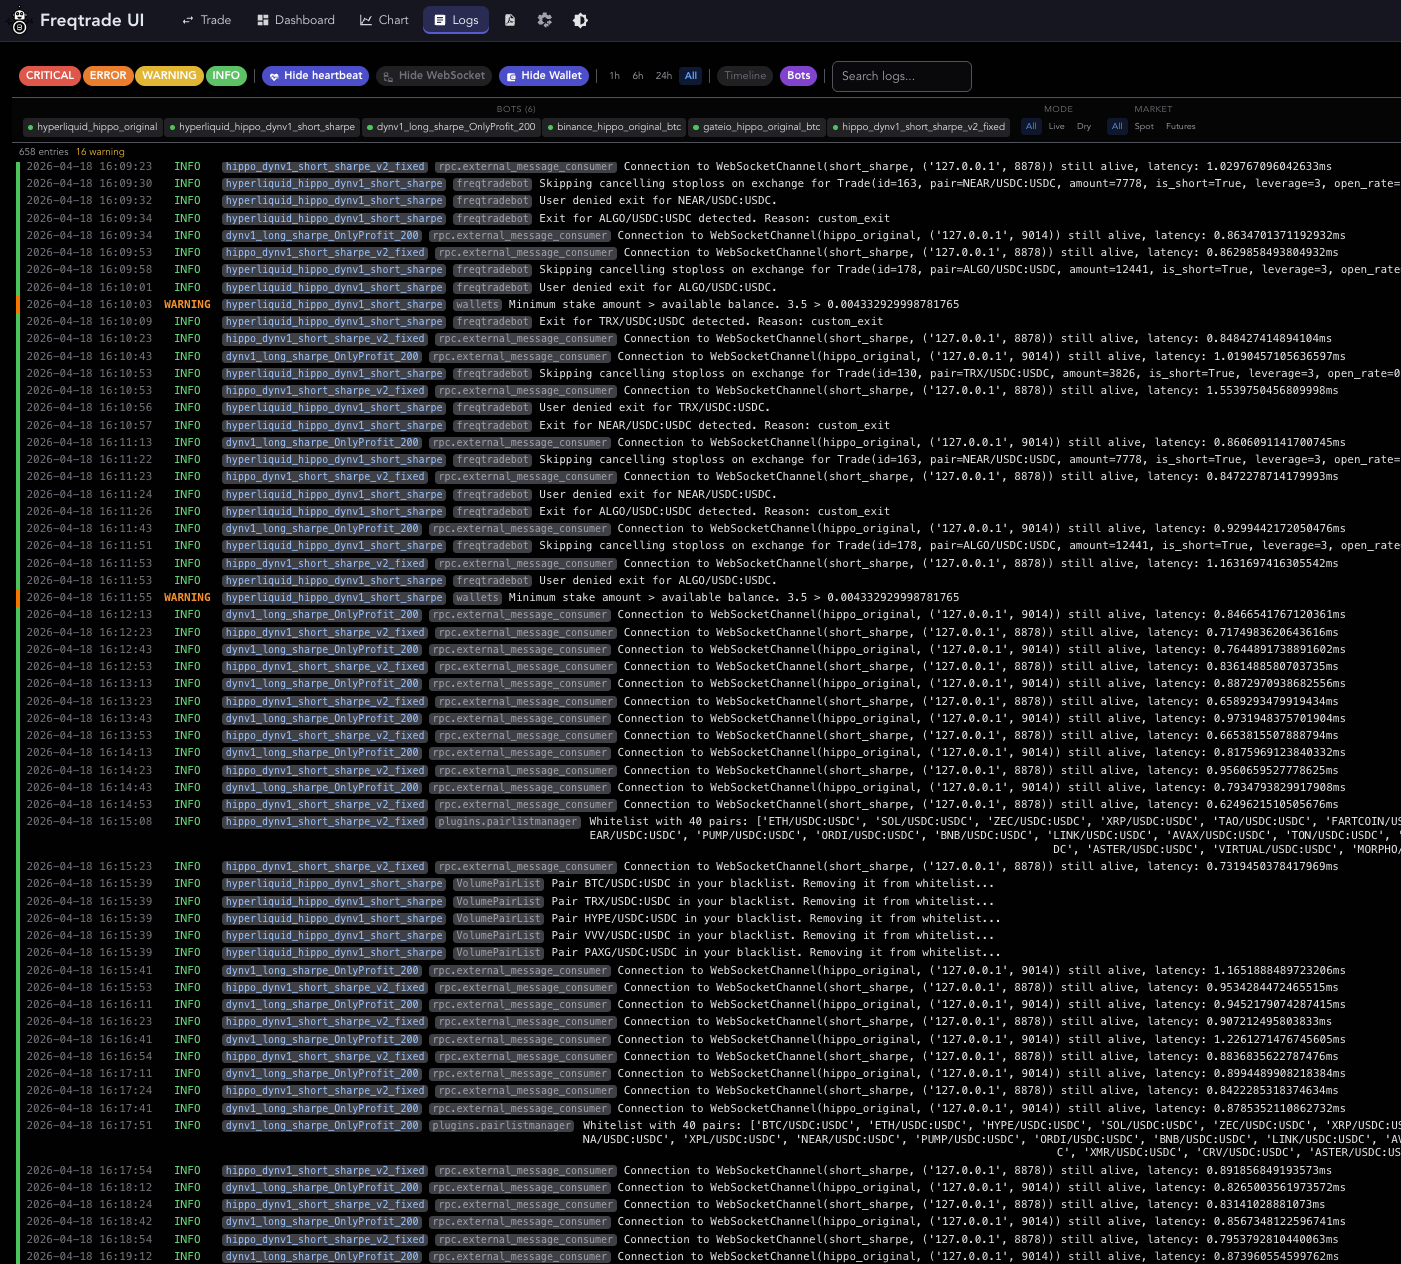
Task: Select hippo_dynv1_short_sharpe_v2_fixed bot chip
Action: tap(919, 127)
